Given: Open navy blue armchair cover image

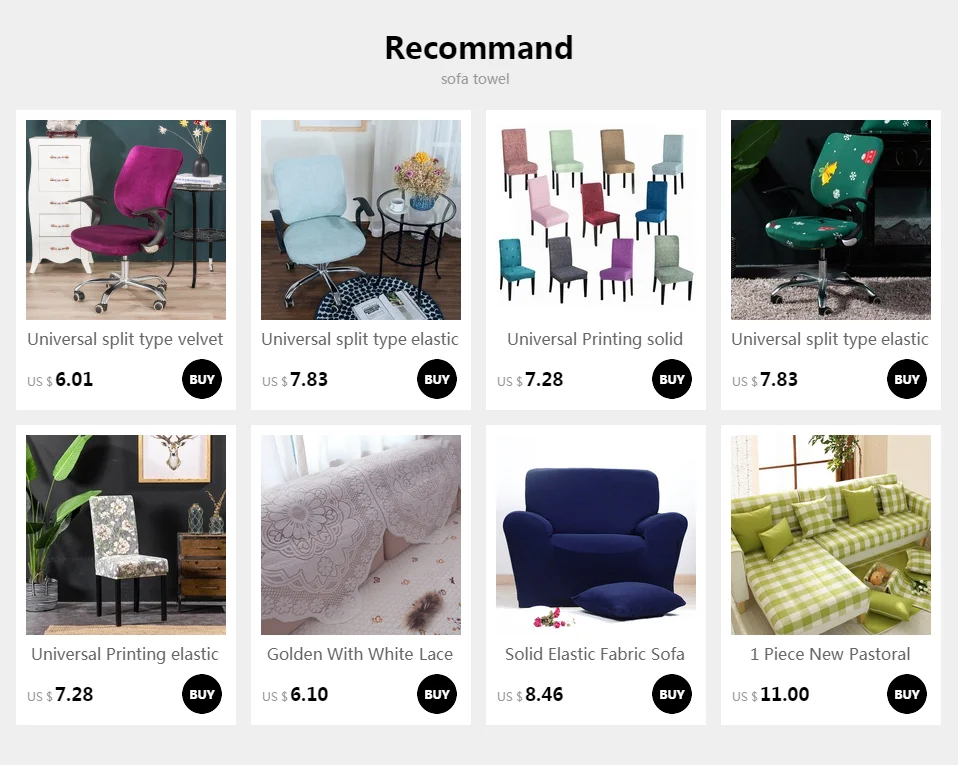Looking at the screenshot, I should 596,535.
